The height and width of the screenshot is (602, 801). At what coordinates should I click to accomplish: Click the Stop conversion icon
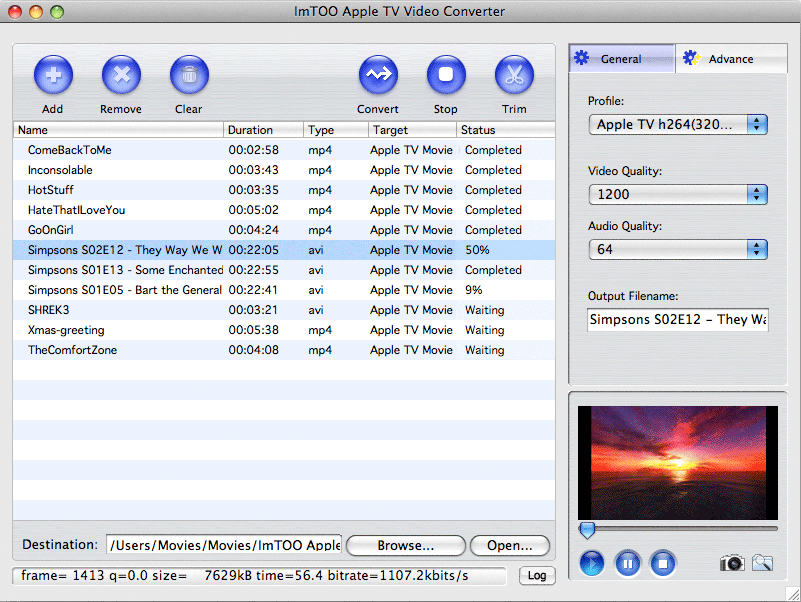[446, 75]
